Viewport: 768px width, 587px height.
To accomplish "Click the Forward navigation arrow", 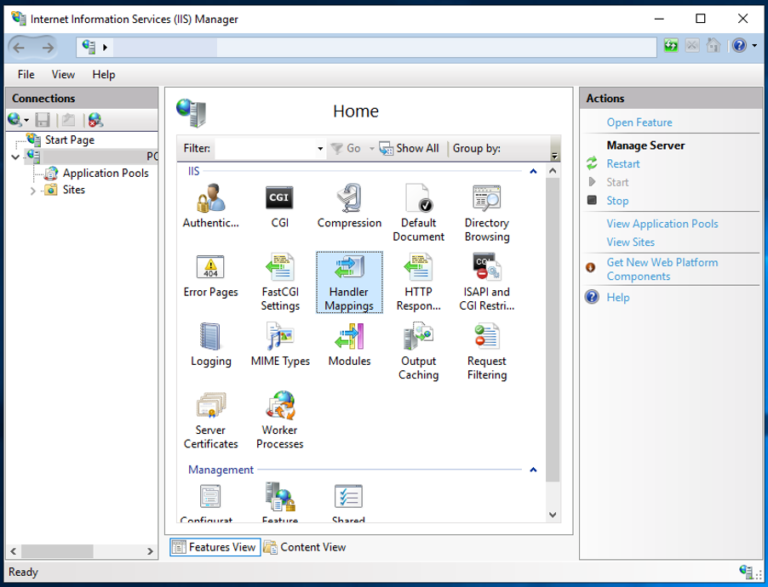I will tap(48, 48).
